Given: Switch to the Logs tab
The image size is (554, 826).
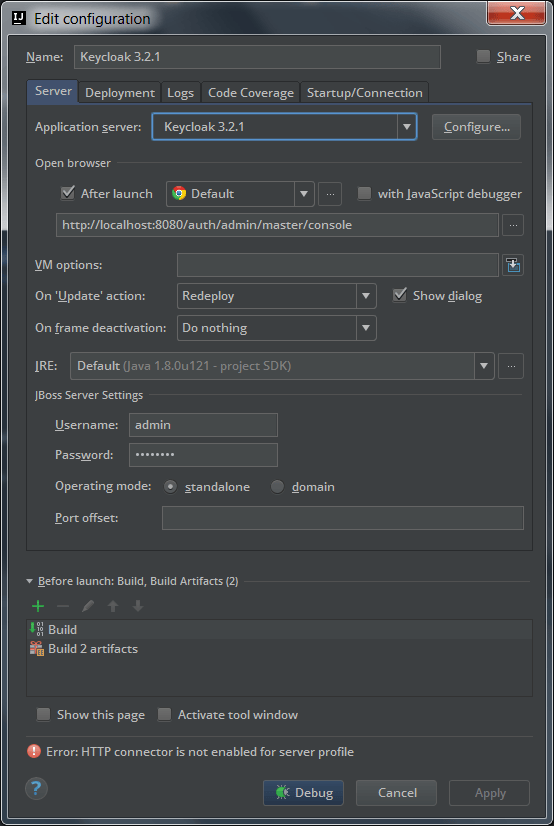Looking at the screenshot, I should (181, 93).
